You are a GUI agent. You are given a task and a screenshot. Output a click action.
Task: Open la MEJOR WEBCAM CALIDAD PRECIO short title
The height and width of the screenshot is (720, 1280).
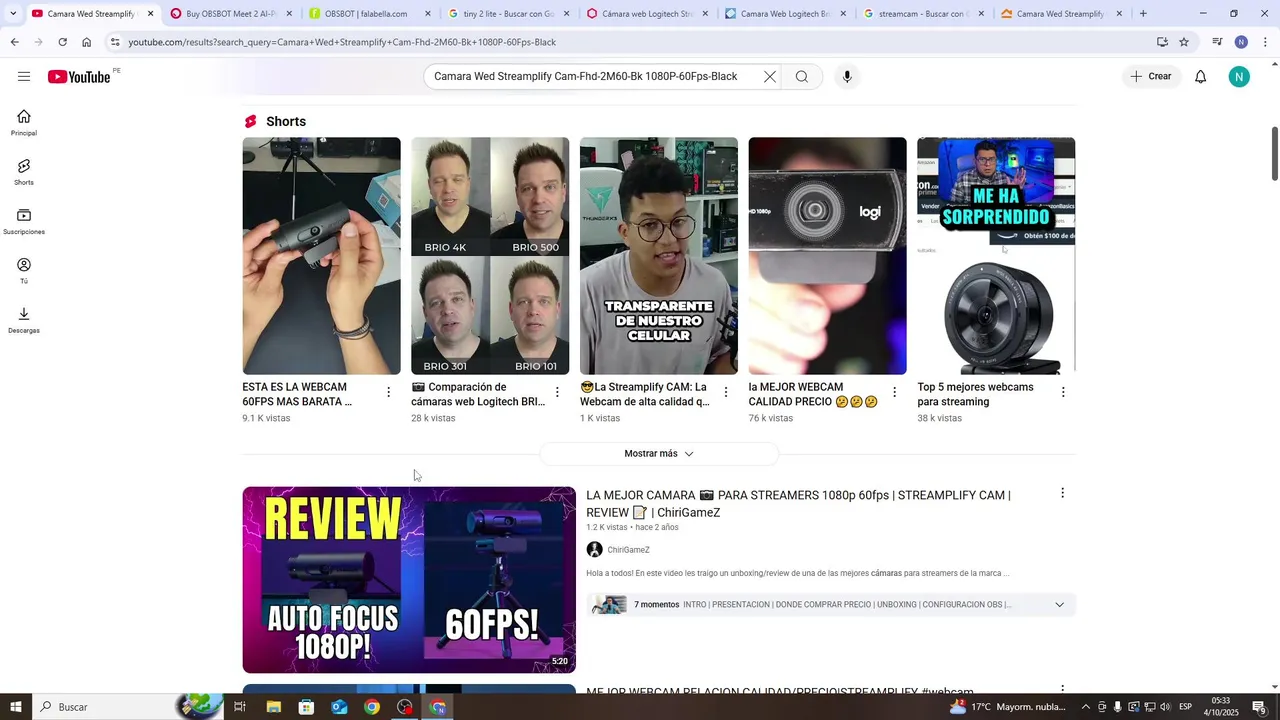[x=813, y=394]
